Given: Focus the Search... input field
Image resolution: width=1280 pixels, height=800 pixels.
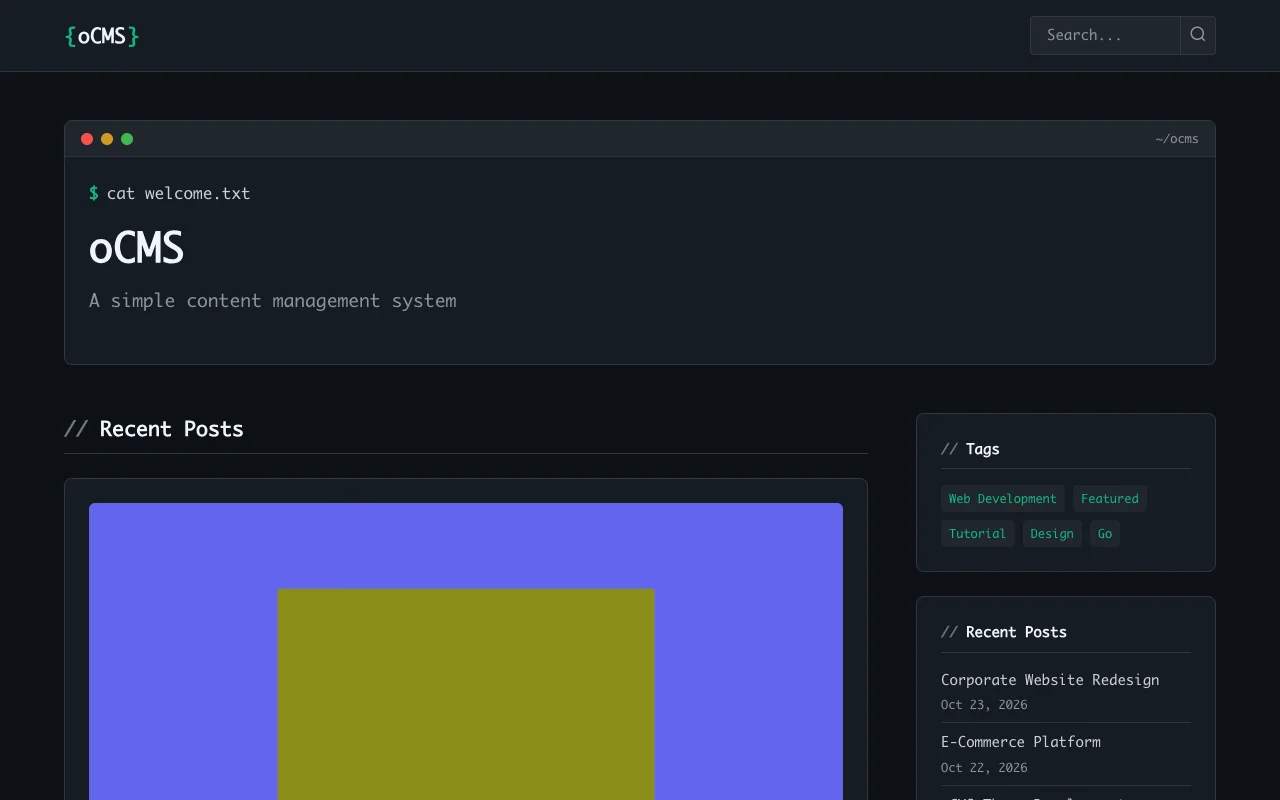Looking at the screenshot, I should (x=1105, y=35).
